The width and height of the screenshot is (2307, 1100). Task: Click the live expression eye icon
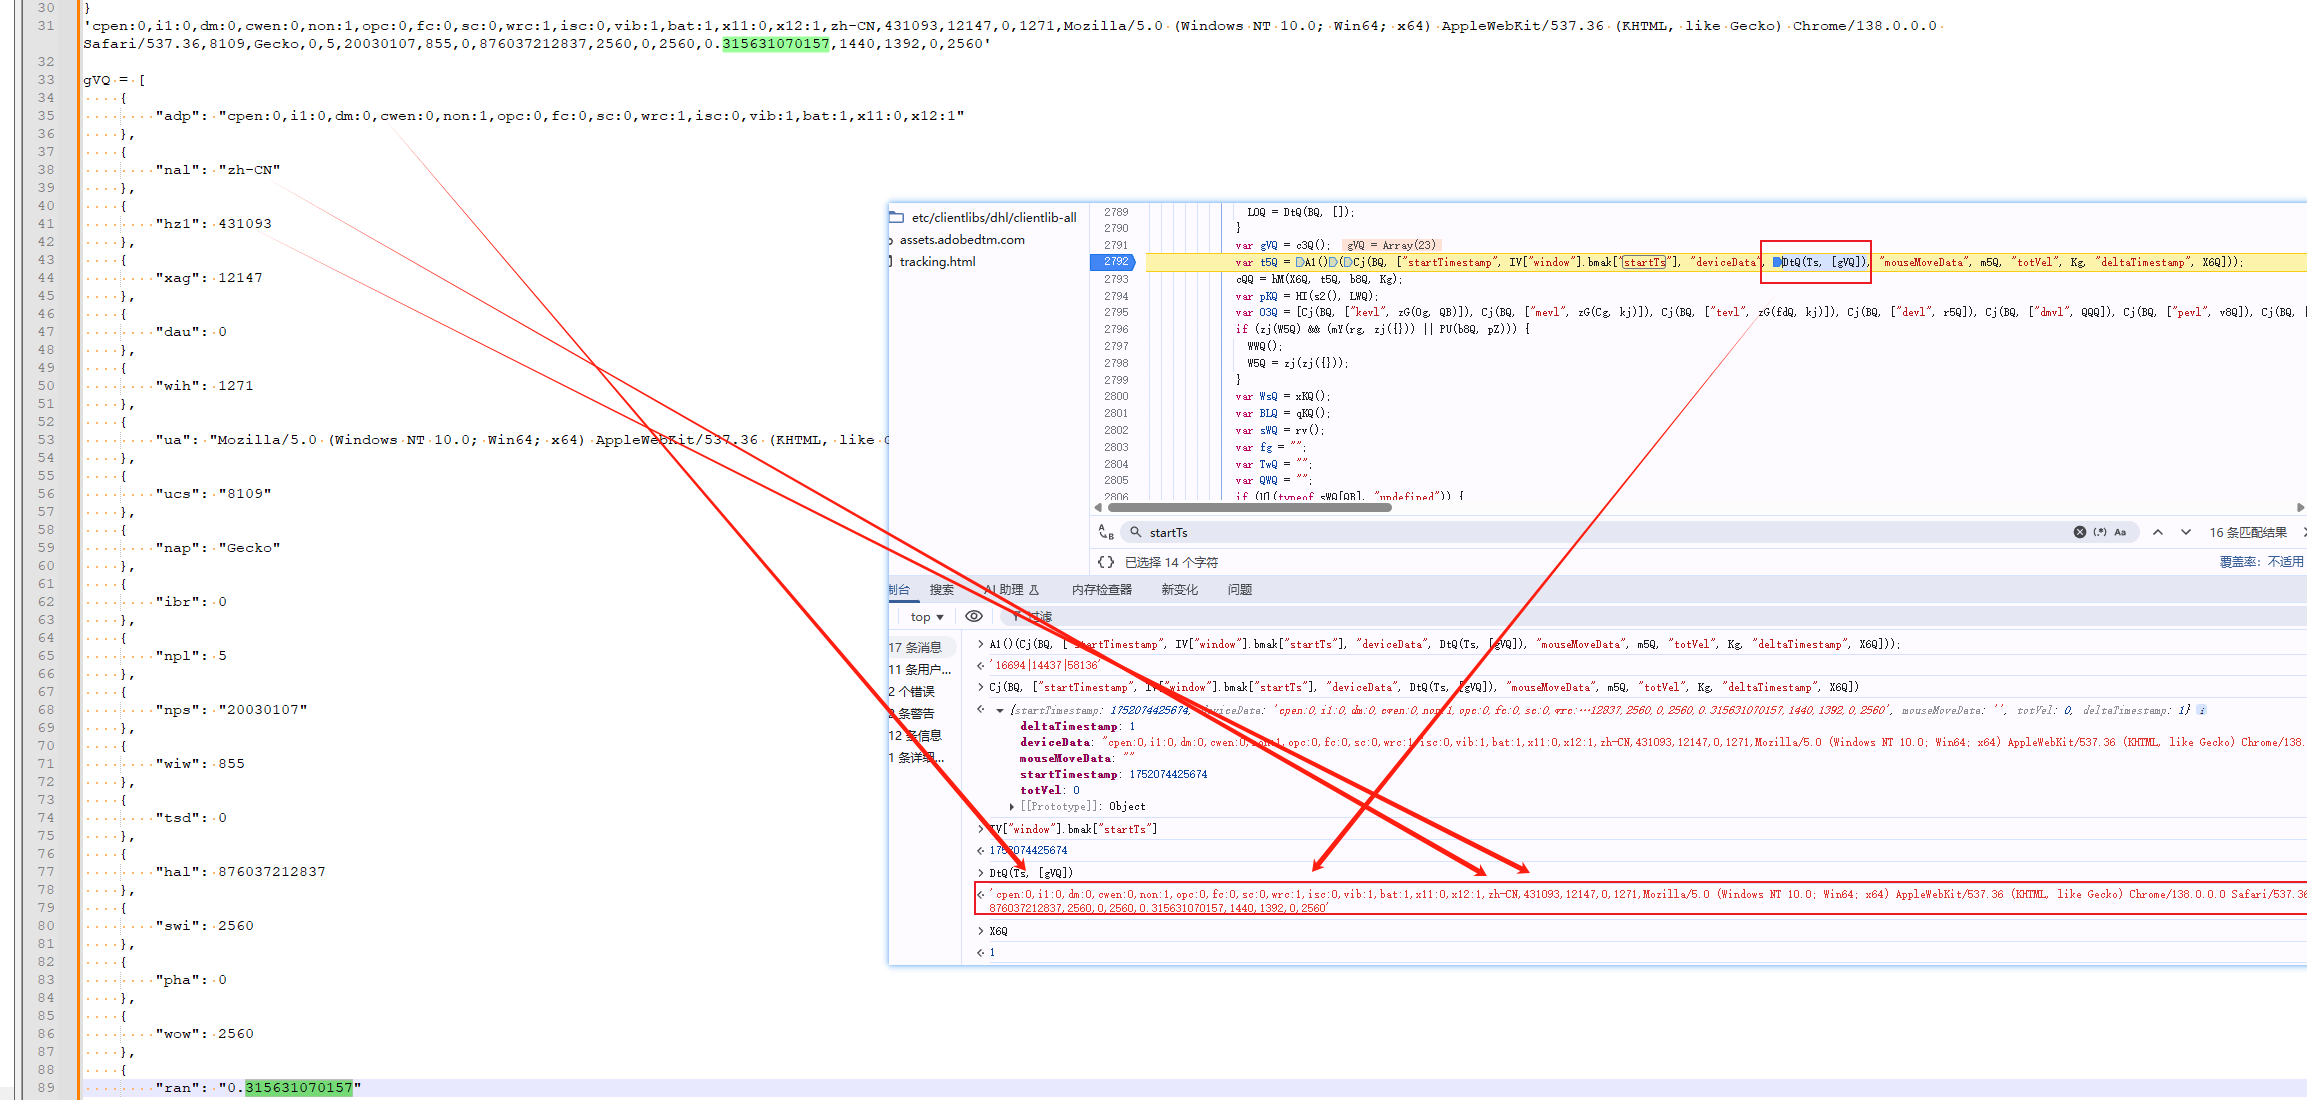click(973, 616)
